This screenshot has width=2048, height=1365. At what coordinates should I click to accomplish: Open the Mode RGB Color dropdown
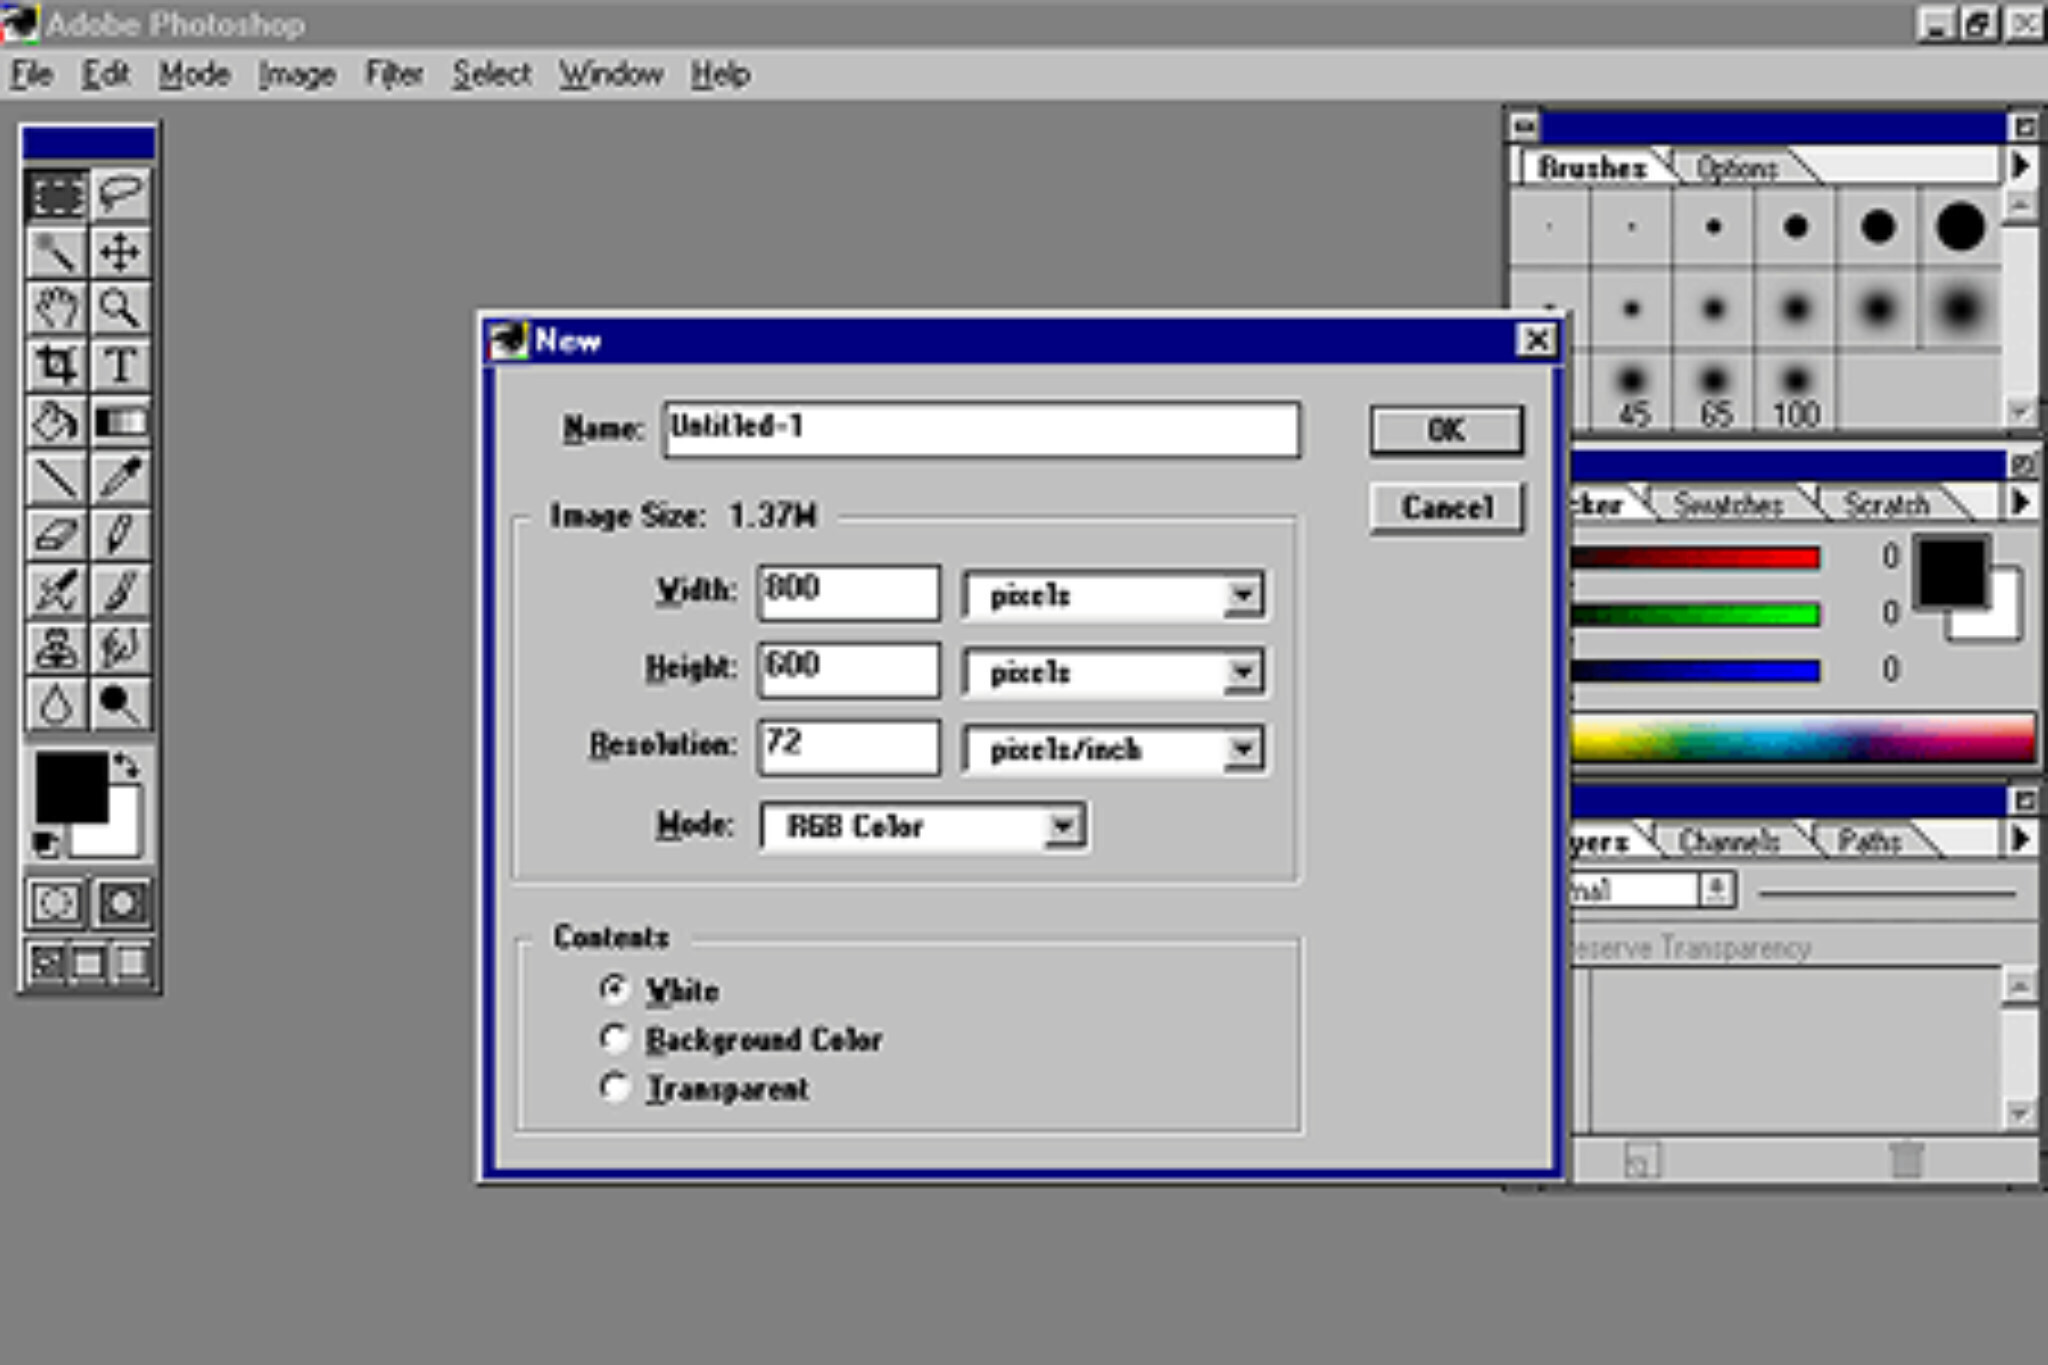tap(1064, 827)
